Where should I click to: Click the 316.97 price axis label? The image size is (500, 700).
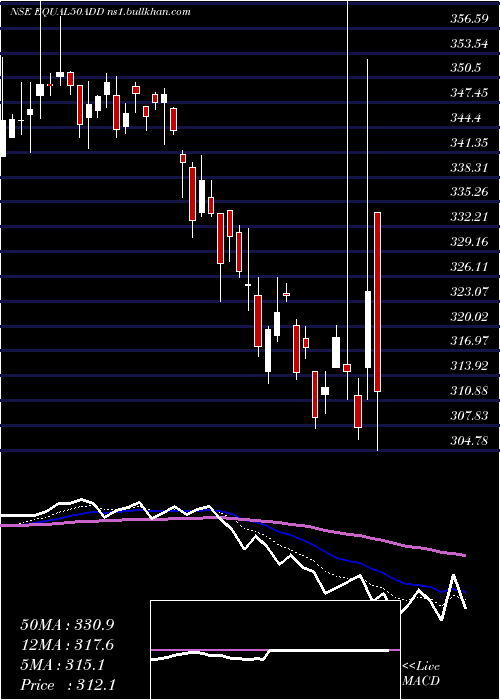469,341
